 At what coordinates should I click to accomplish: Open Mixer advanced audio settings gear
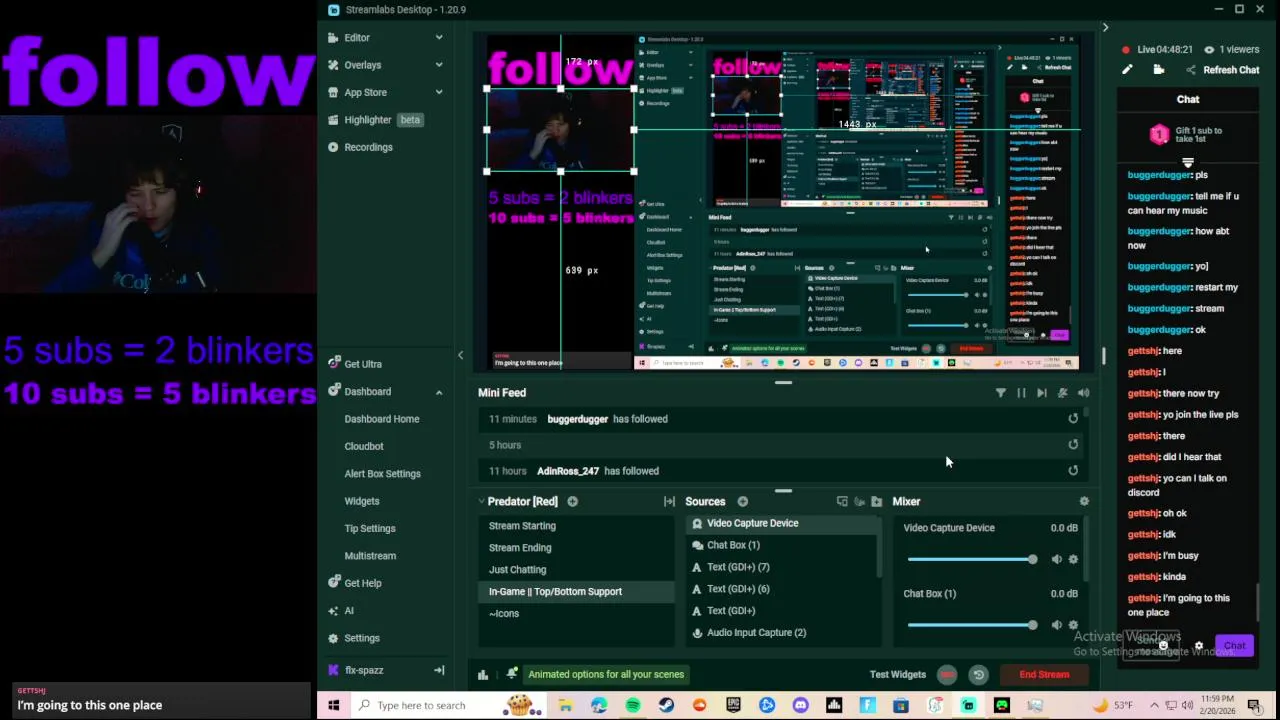point(1084,501)
